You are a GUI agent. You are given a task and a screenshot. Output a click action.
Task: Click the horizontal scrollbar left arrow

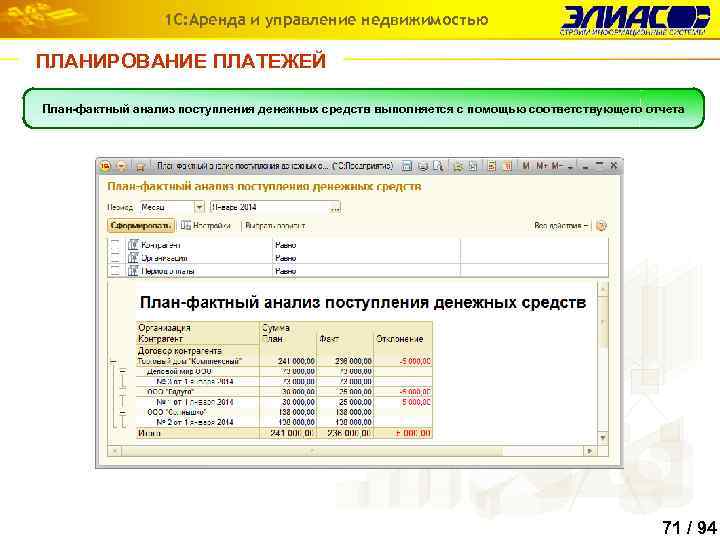point(114,451)
